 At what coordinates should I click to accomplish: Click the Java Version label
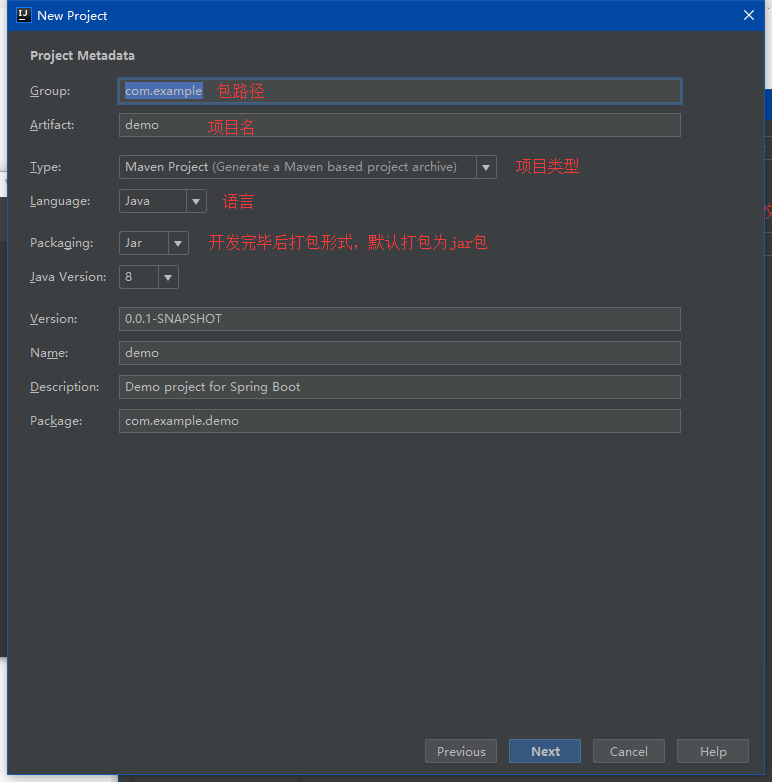[x=68, y=277]
